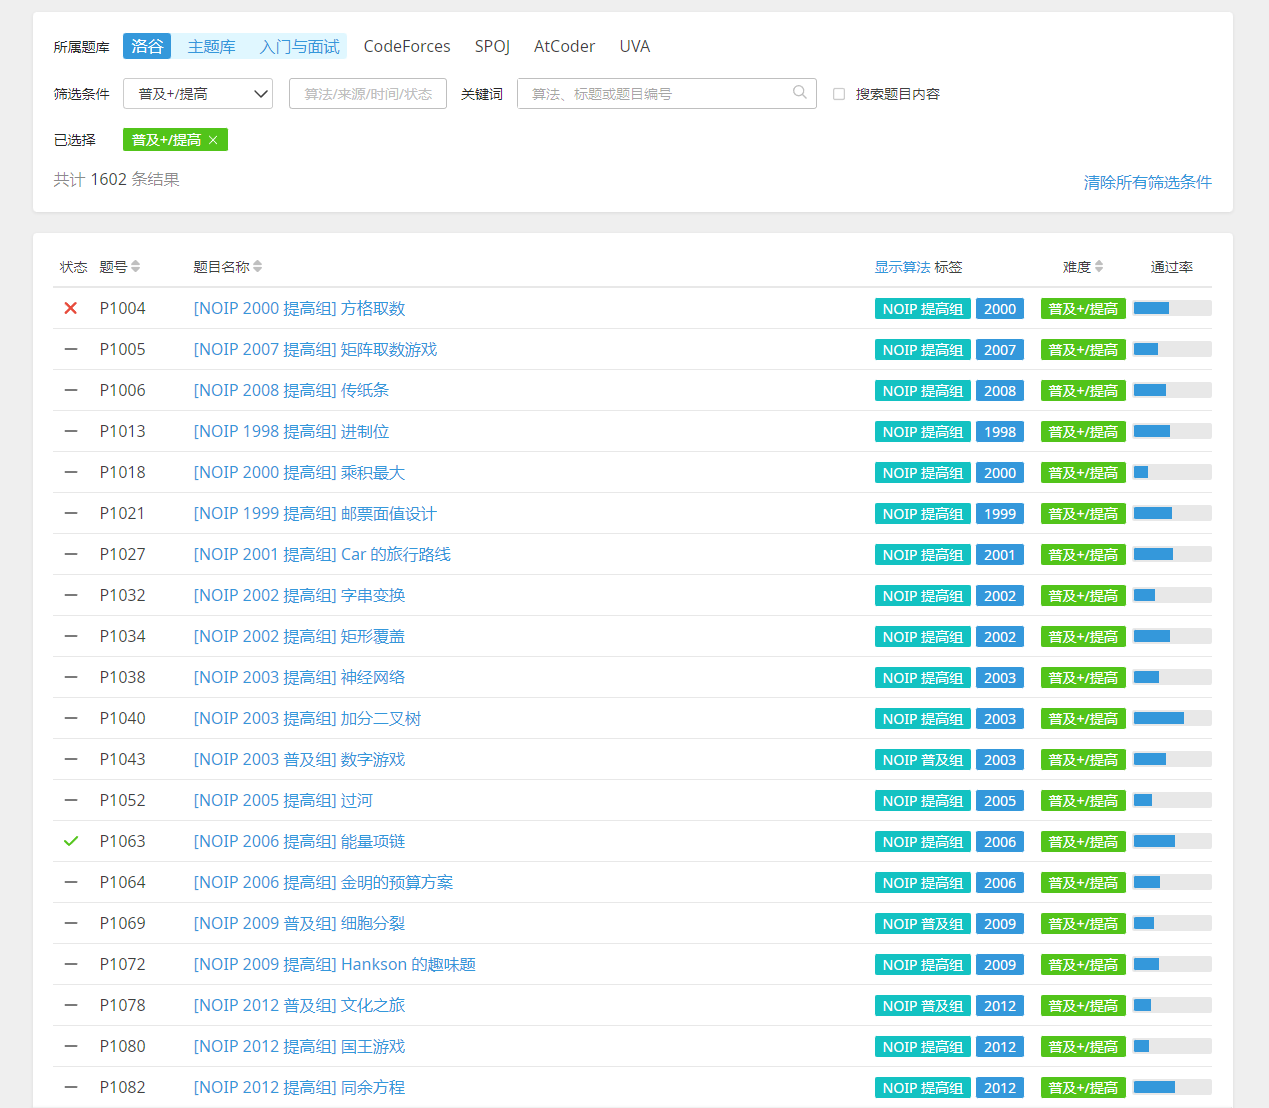Click the 普及+/提高 difficulty badge on P1018 row
This screenshot has width=1269, height=1108.
pos(1083,473)
